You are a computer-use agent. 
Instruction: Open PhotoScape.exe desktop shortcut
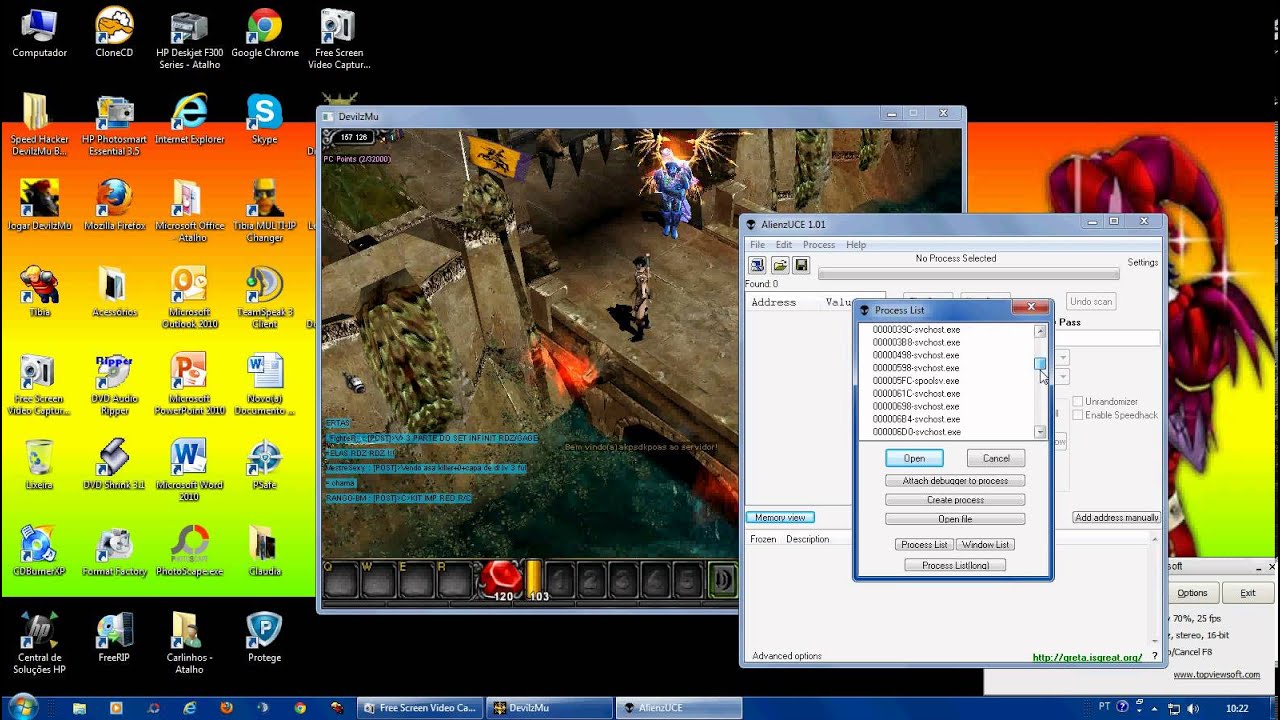[x=190, y=551]
